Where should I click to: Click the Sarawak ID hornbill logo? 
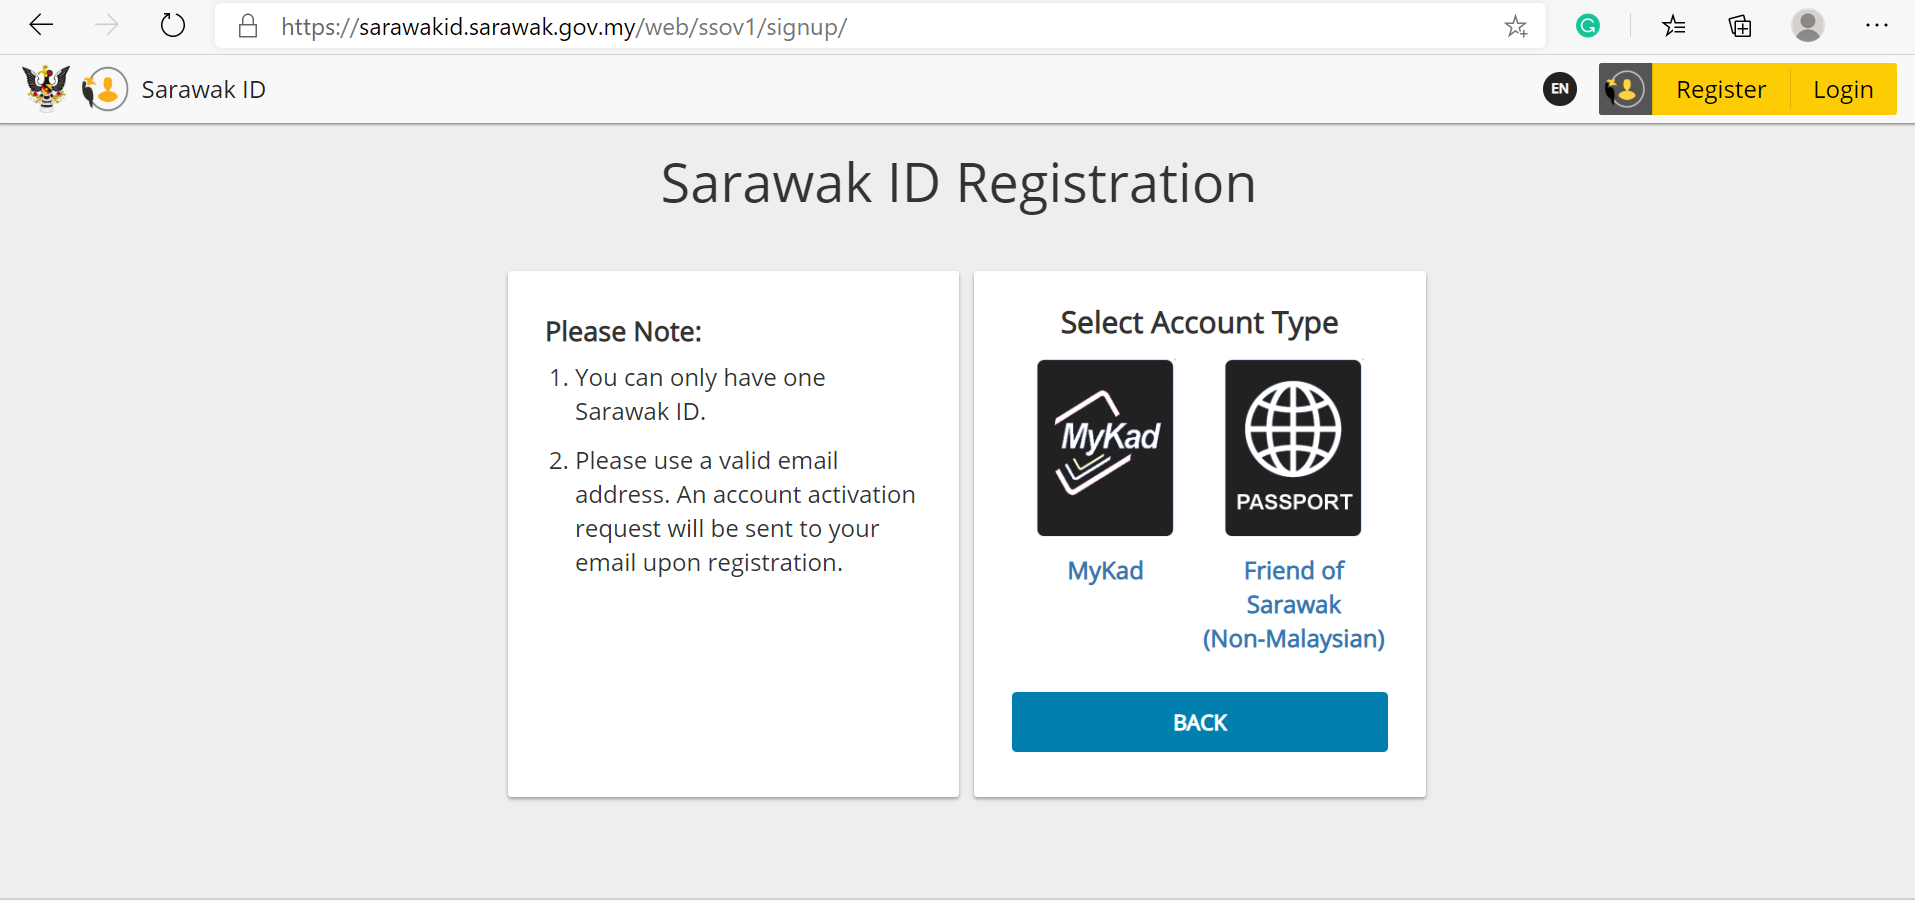click(105, 89)
